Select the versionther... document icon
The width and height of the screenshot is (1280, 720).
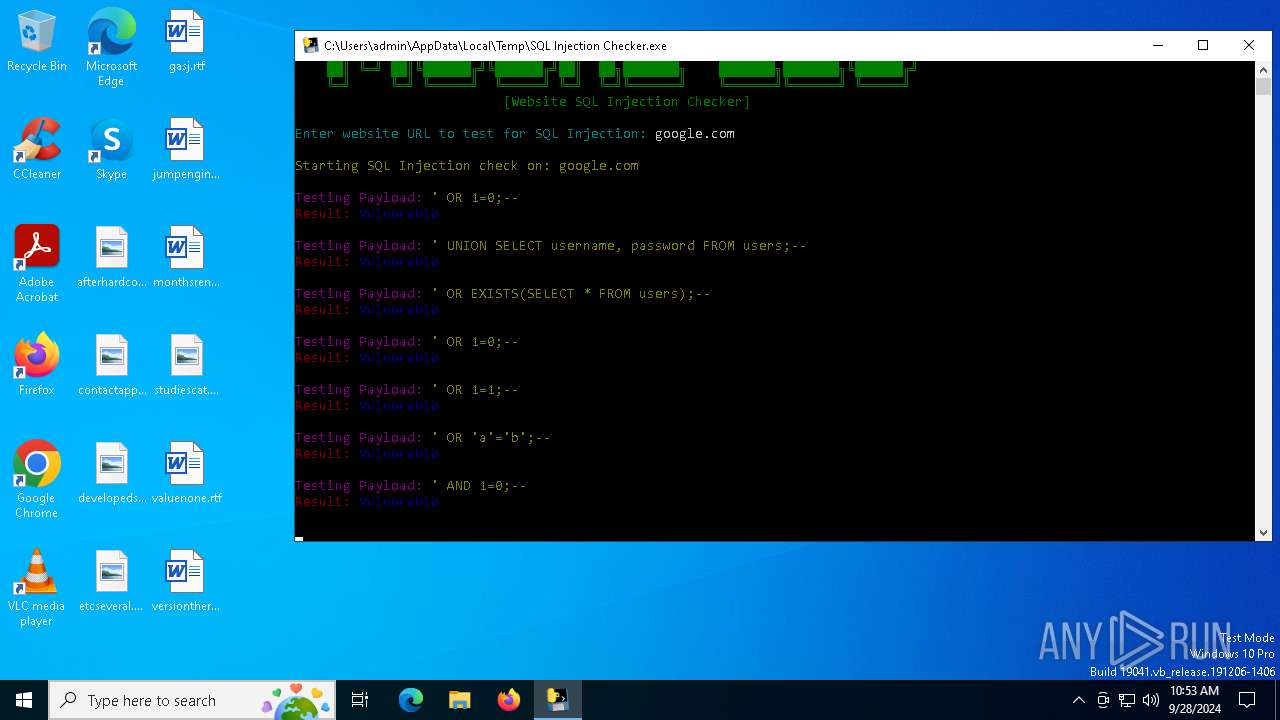click(186, 580)
